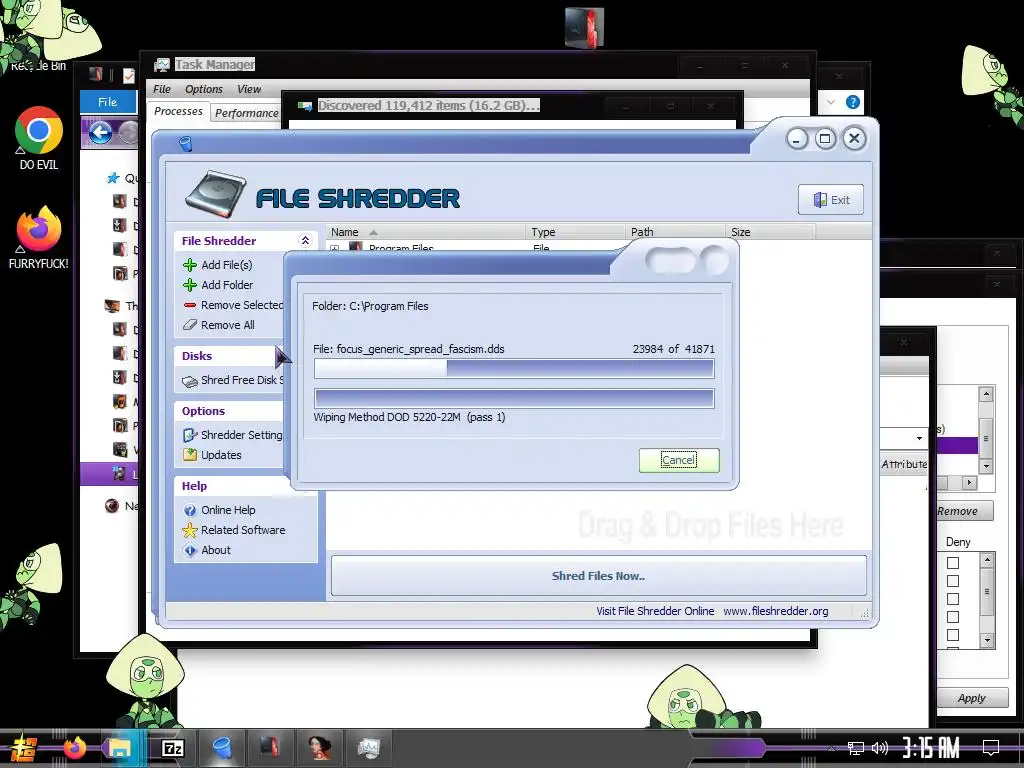Image resolution: width=1024 pixels, height=768 pixels.
Task: Open the Firefox 'FURRYFUCK!' desktop shortcut
Action: 39,238
